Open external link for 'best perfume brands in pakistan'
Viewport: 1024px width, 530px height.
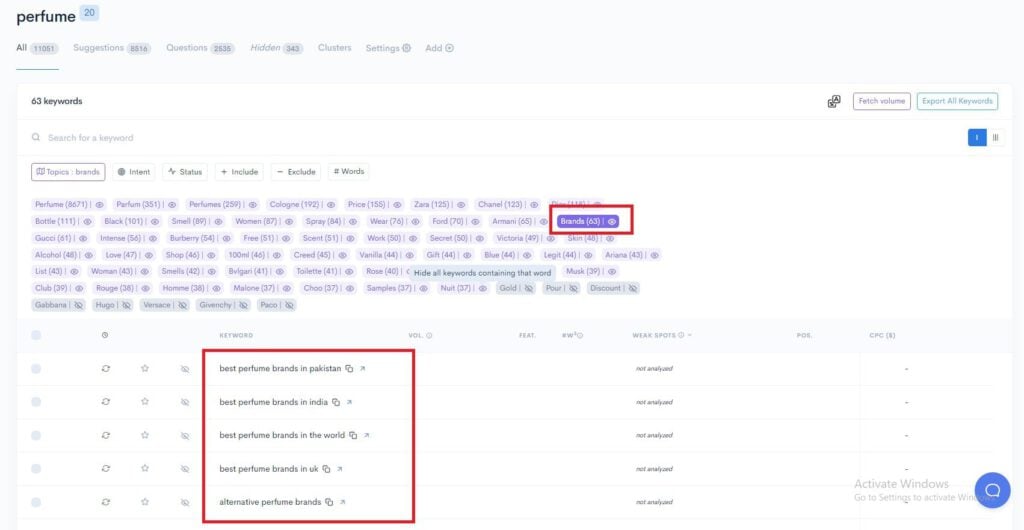[363, 369]
